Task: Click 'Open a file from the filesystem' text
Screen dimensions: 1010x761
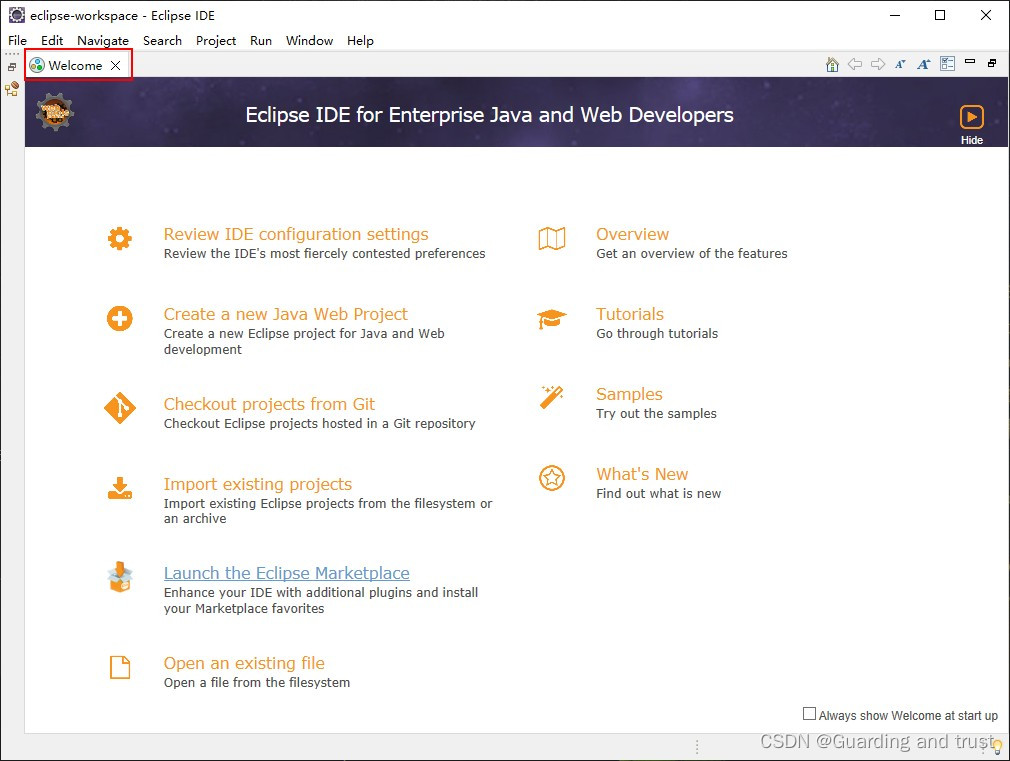Action: click(x=257, y=682)
